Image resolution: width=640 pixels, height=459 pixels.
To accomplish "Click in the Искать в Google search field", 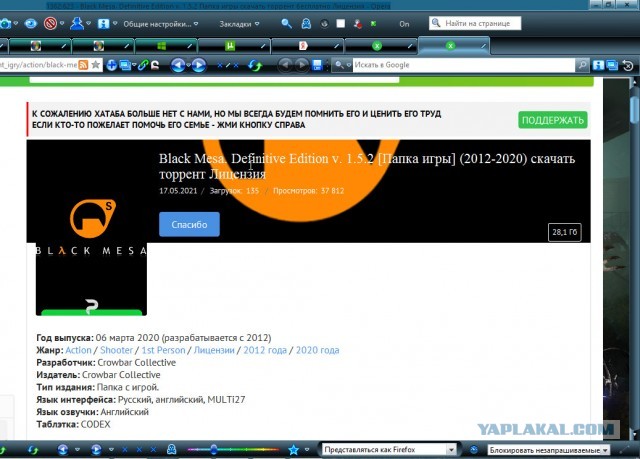I will point(464,65).
